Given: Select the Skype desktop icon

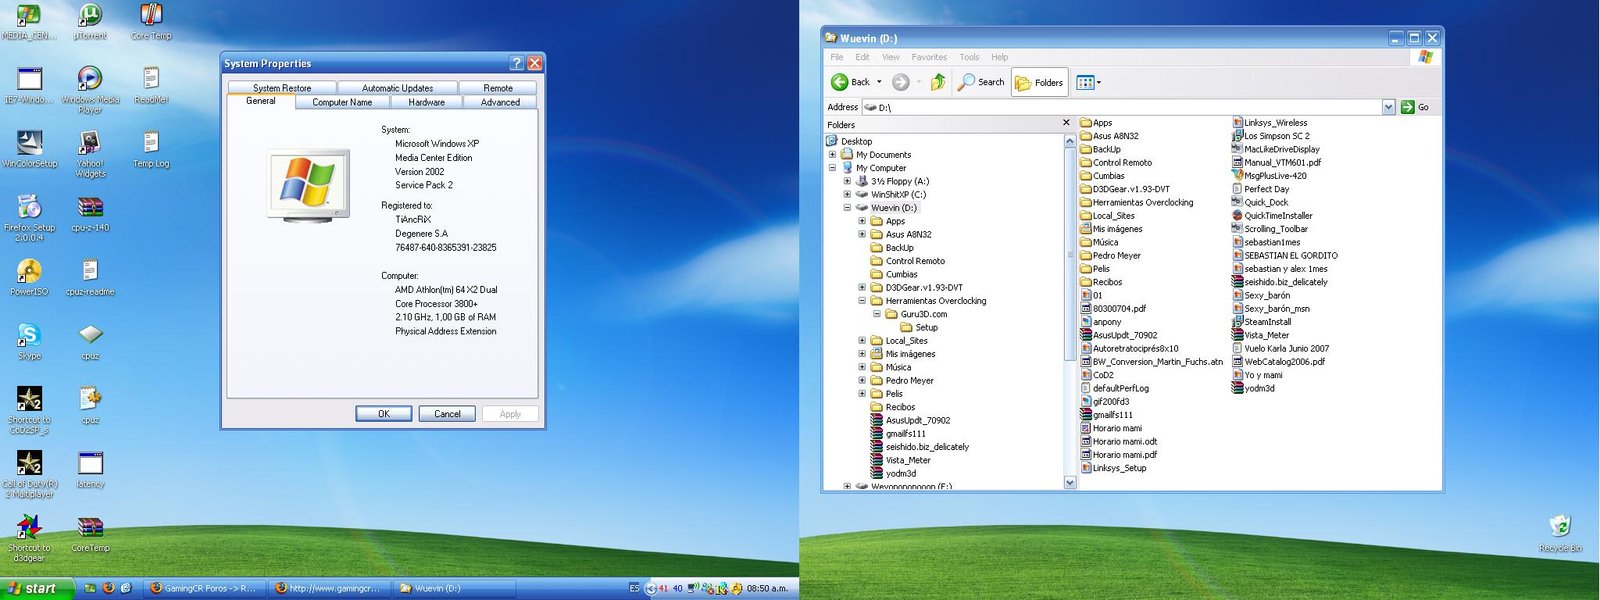Looking at the screenshot, I should [x=30, y=341].
